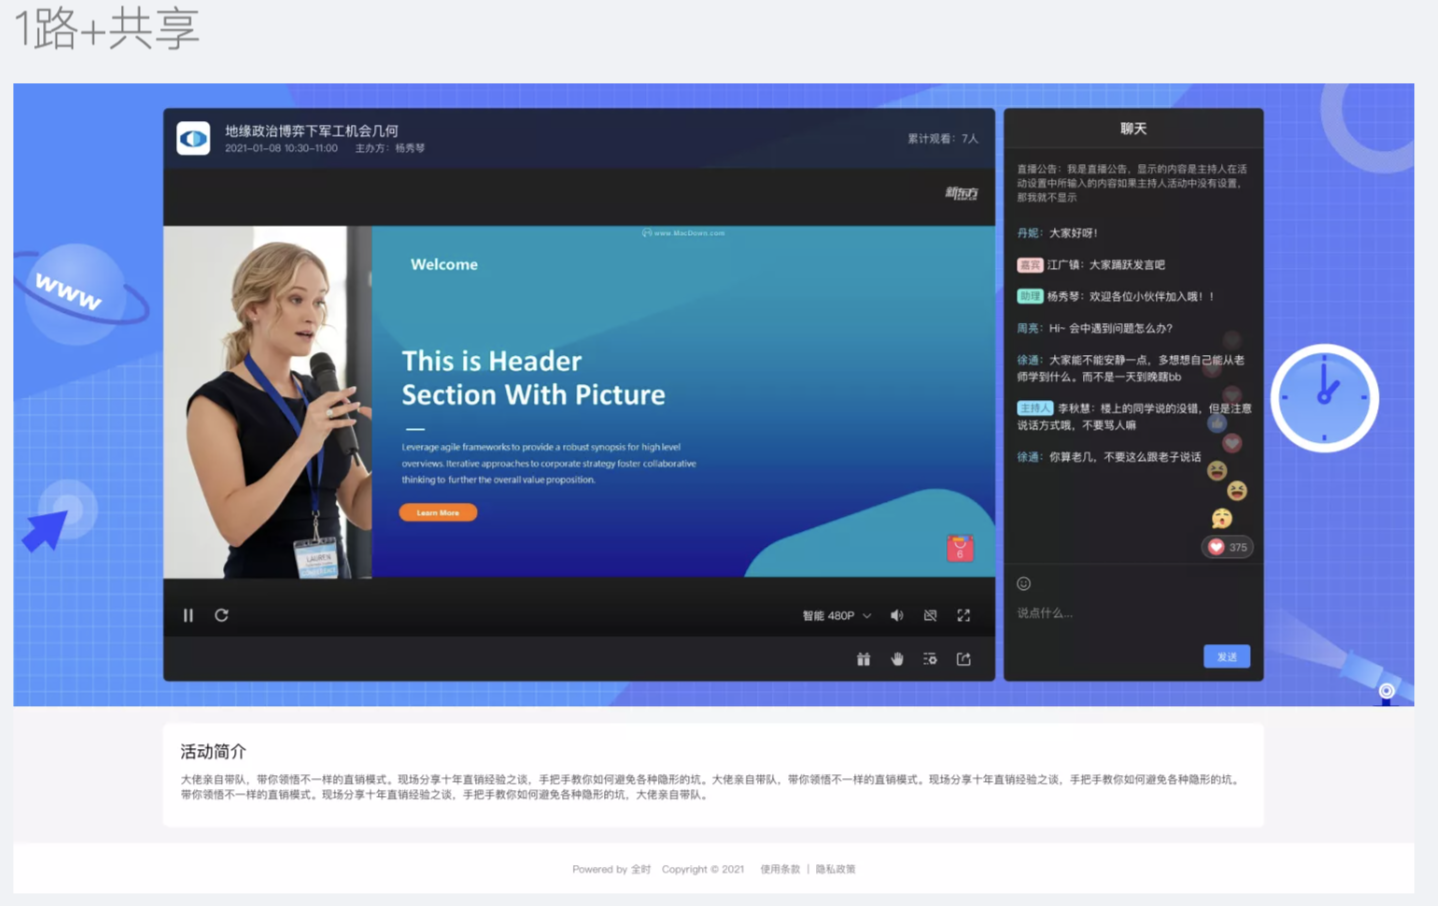Click the red shopping bag icon
The image size is (1438, 906).
pyautogui.click(x=960, y=548)
